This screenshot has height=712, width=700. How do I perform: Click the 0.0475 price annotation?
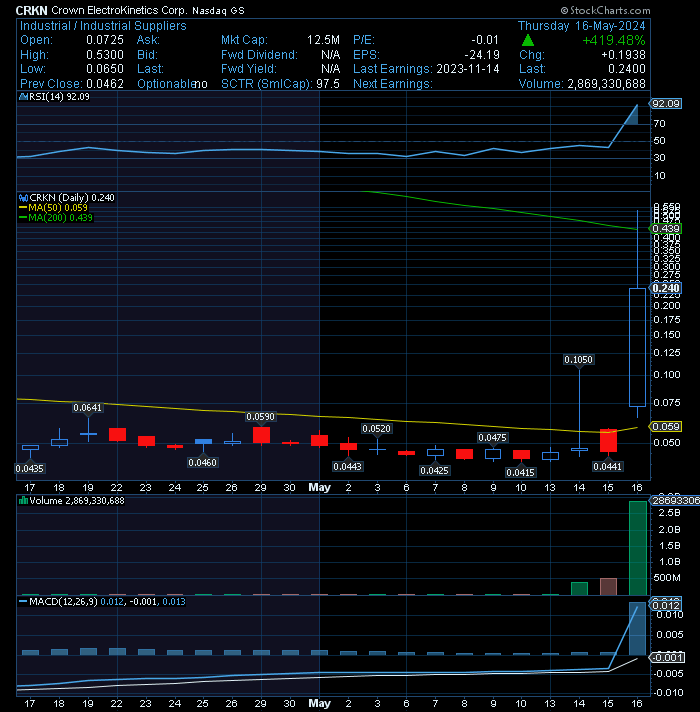click(493, 438)
